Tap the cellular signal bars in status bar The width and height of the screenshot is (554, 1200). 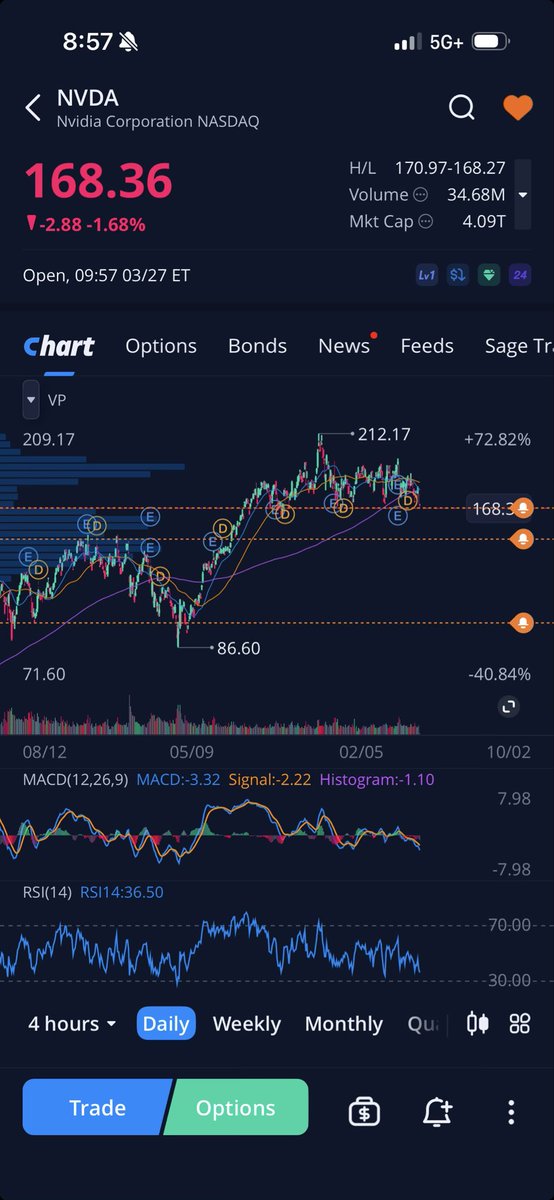coord(407,43)
